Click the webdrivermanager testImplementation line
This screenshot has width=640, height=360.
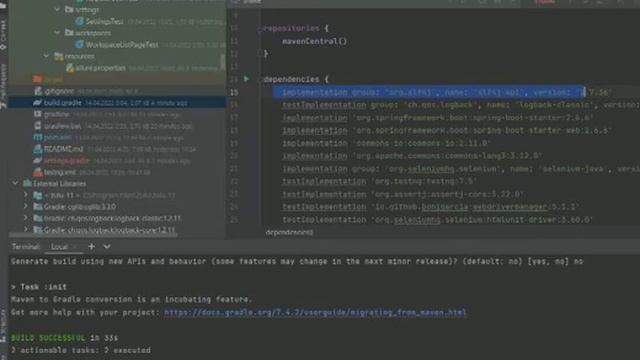[431, 207]
